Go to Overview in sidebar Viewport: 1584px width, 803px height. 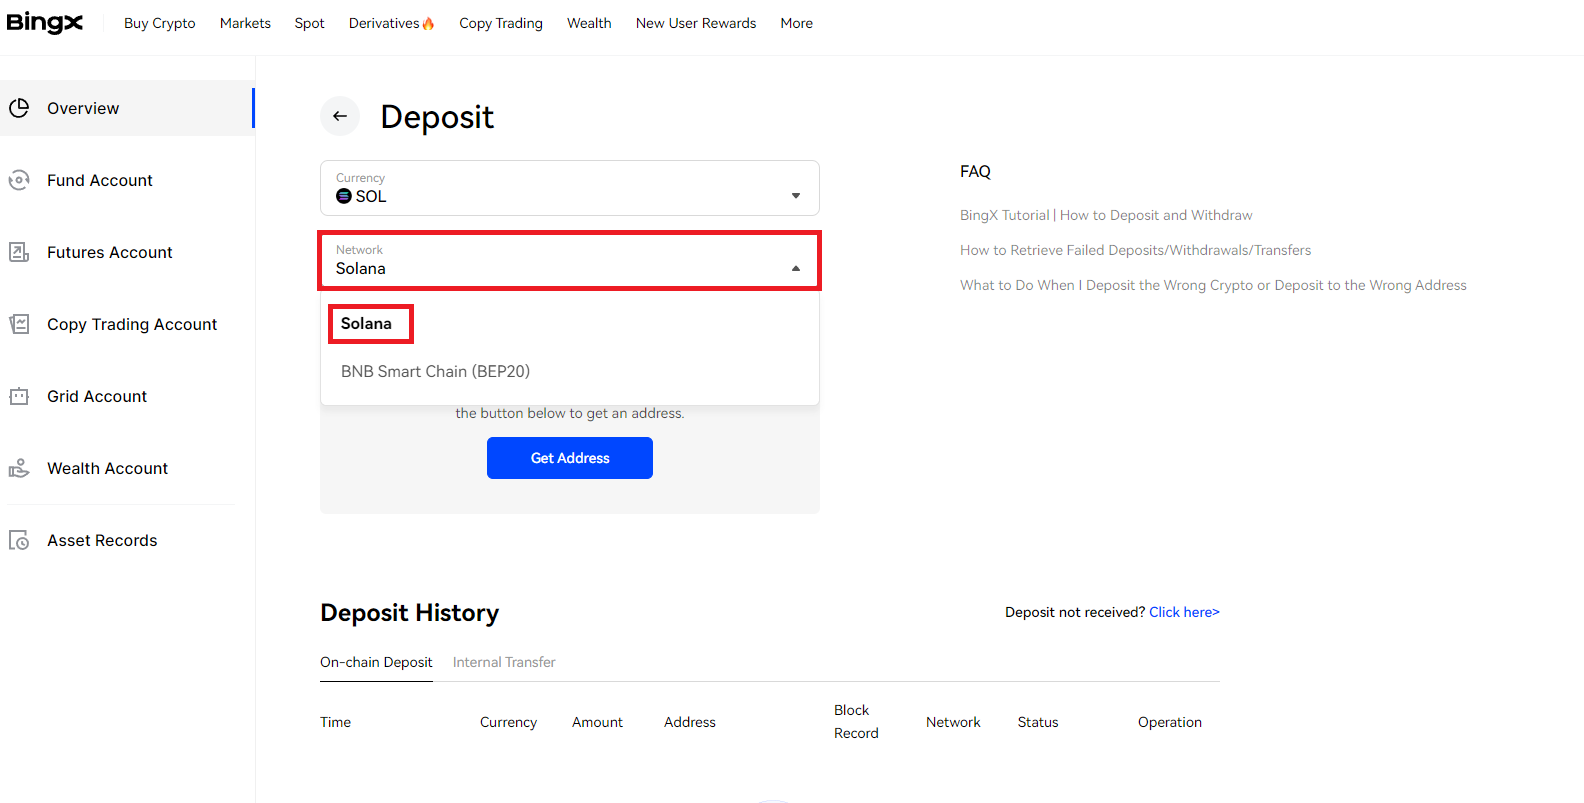coord(127,108)
